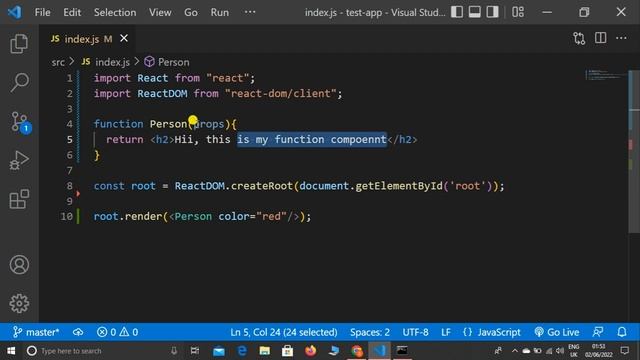
Task: Open the View menu
Action: click(160, 12)
